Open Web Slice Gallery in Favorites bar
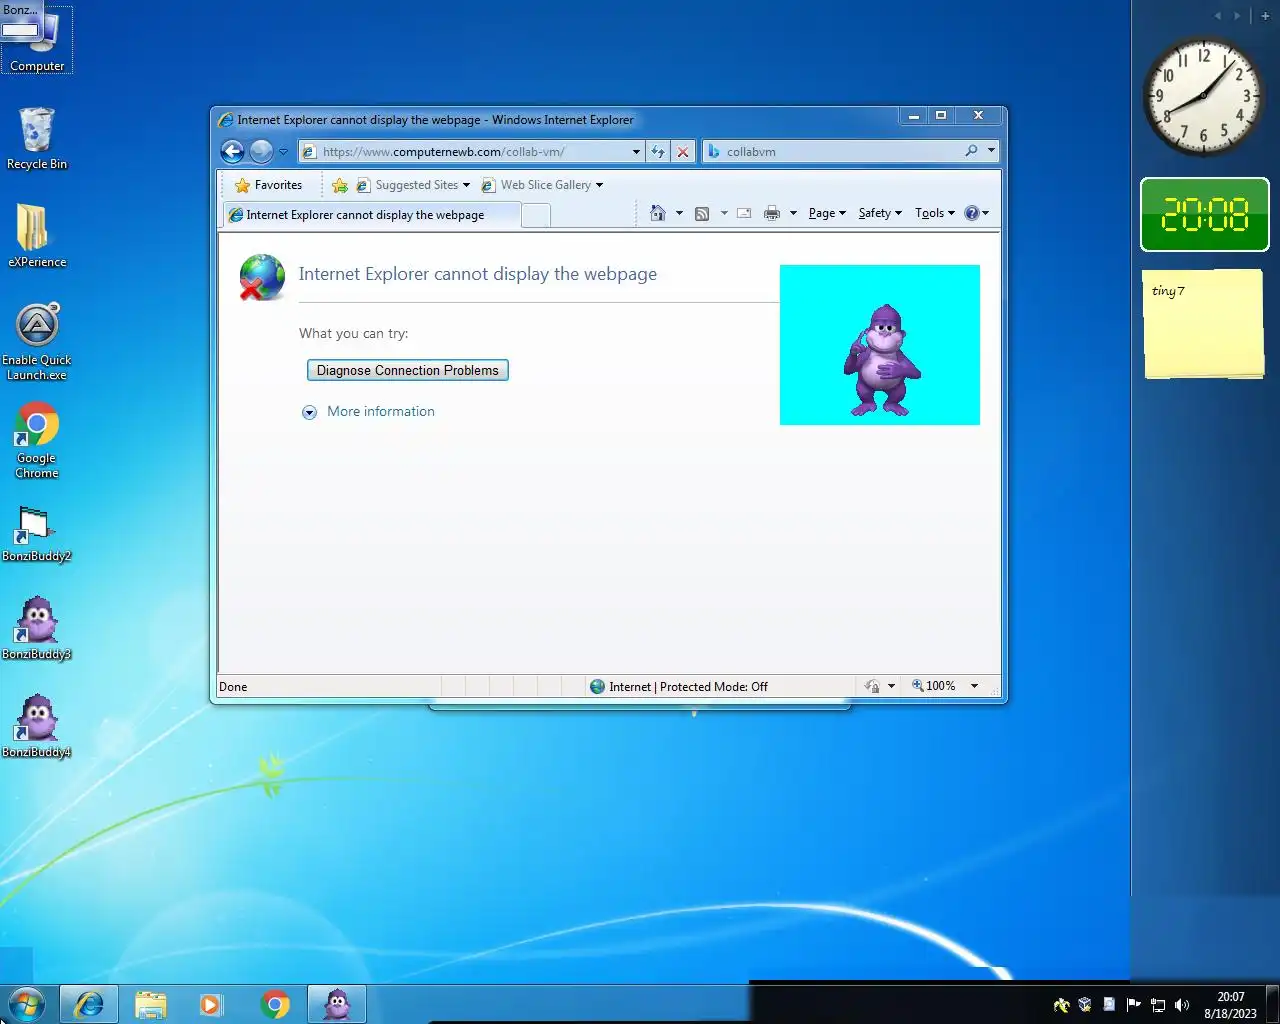Viewport: 1280px width, 1024px height. (542, 185)
